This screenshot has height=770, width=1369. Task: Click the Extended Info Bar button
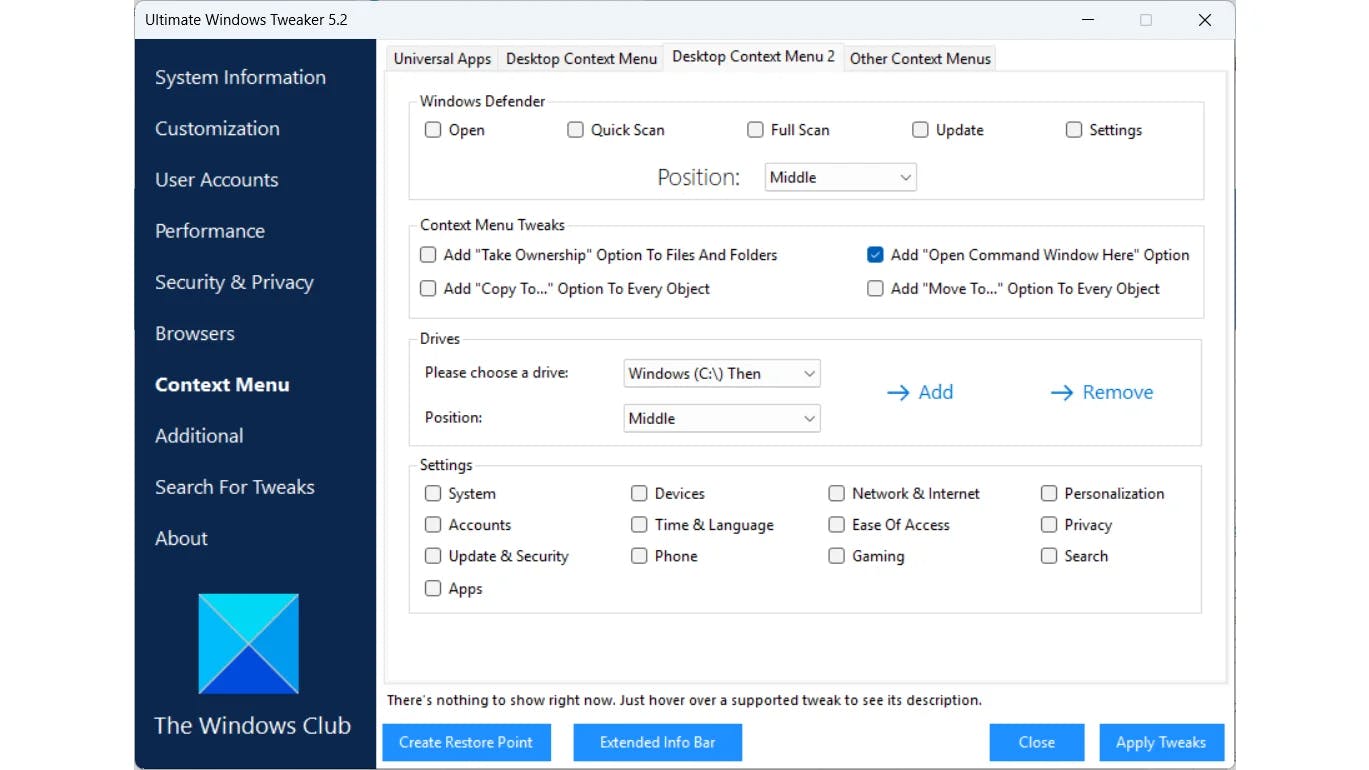click(657, 742)
